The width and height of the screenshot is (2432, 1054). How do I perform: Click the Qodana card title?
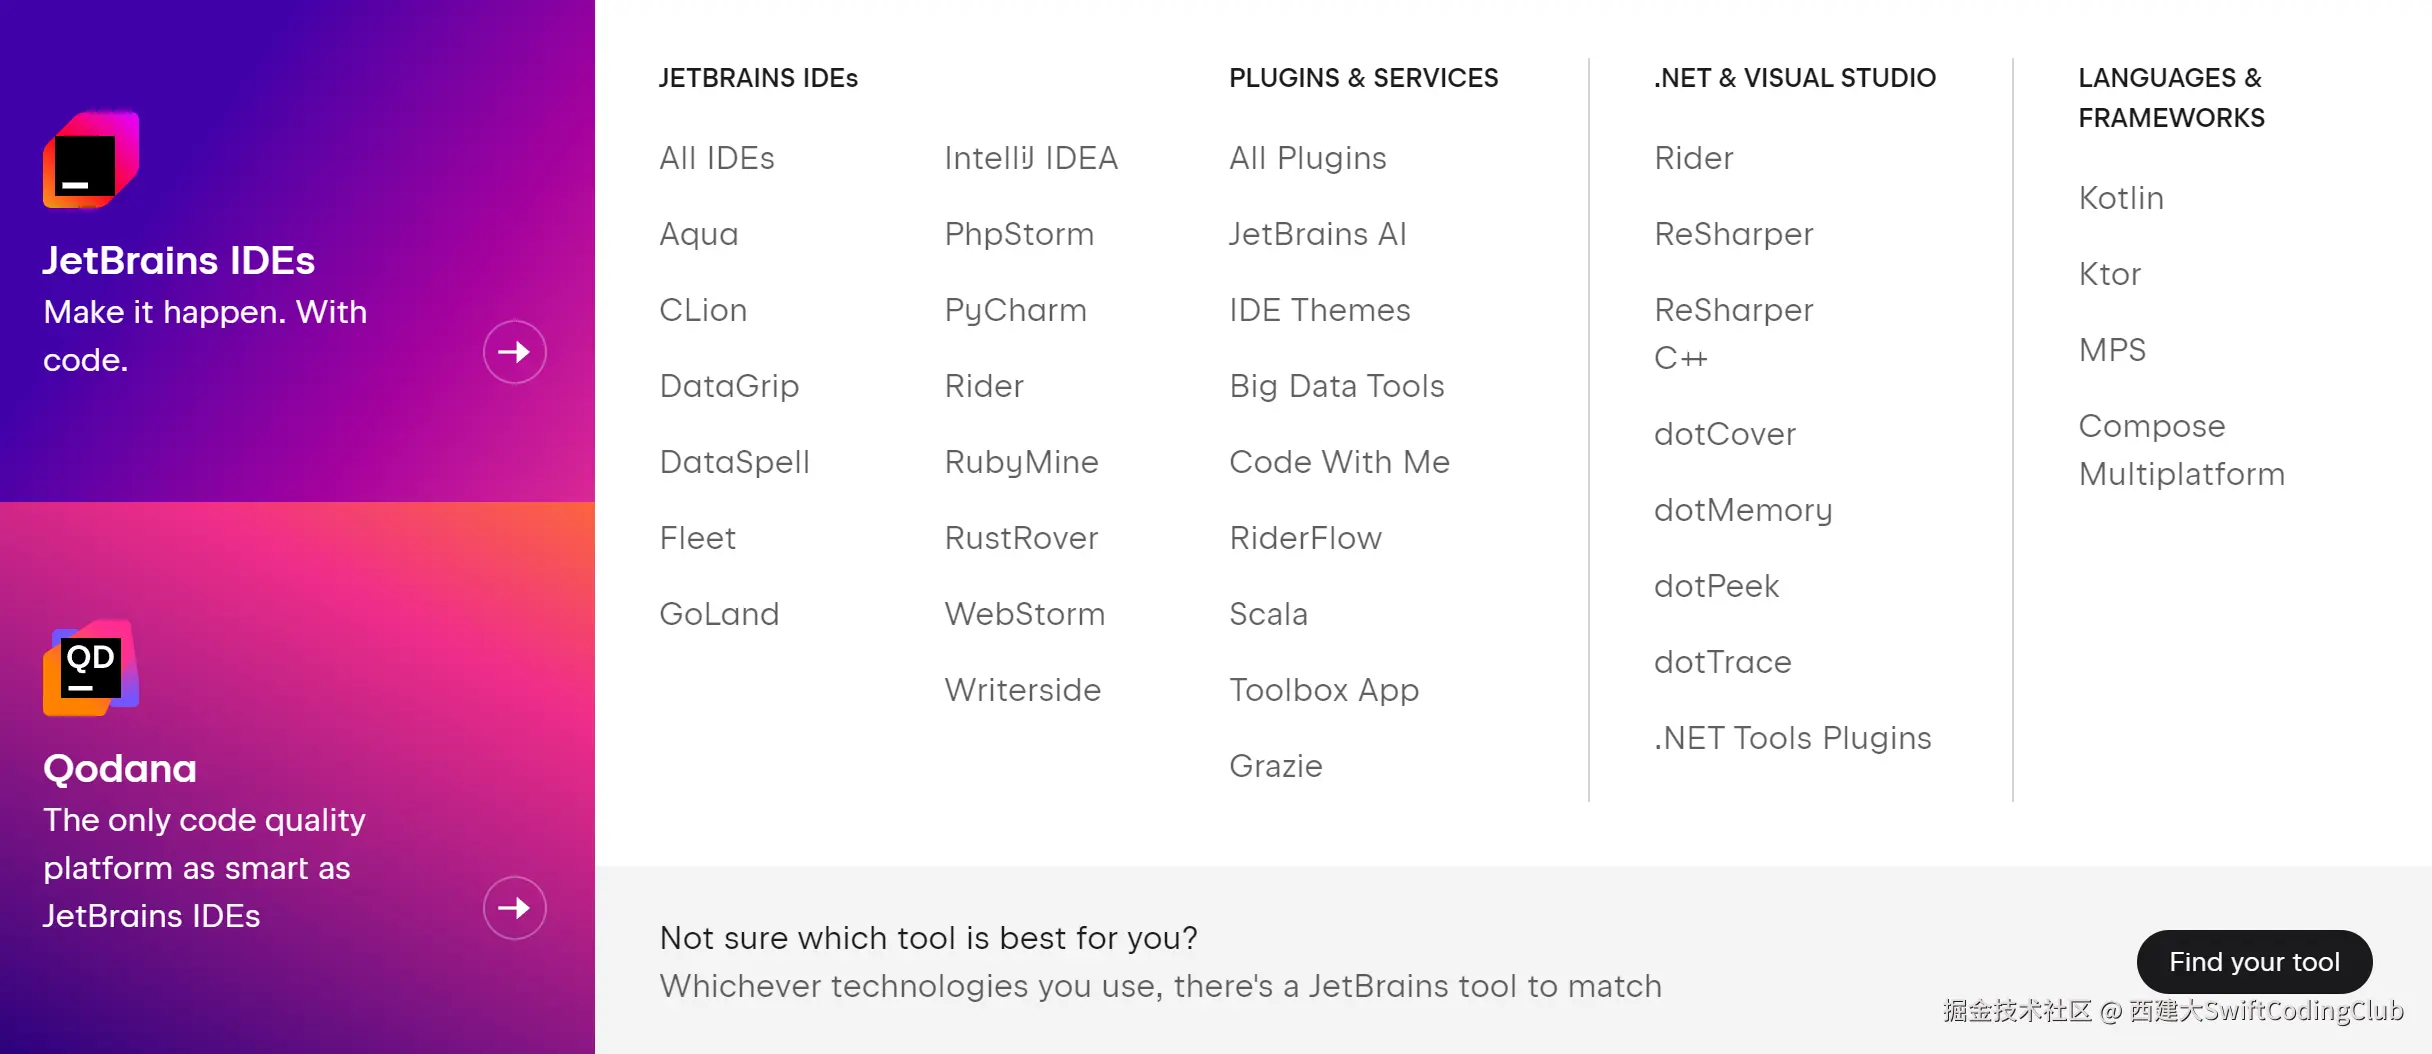(120, 768)
